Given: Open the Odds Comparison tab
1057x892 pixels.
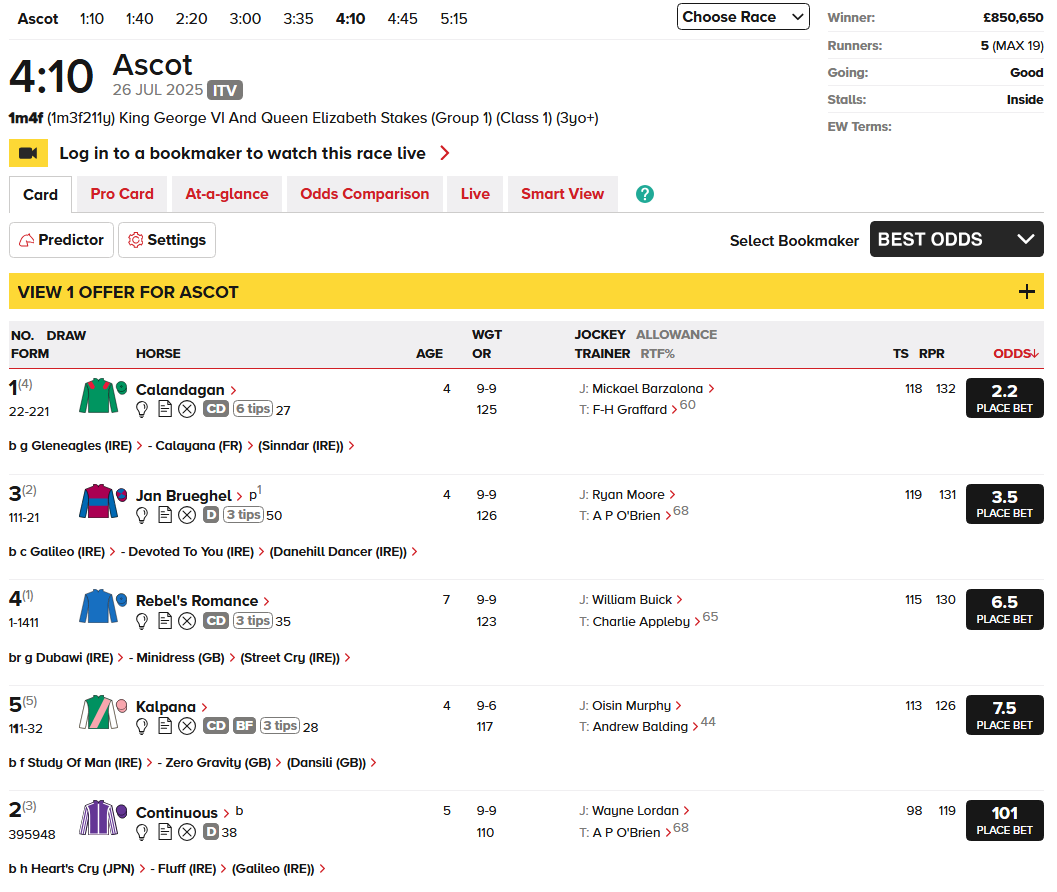Looking at the screenshot, I should (365, 194).
